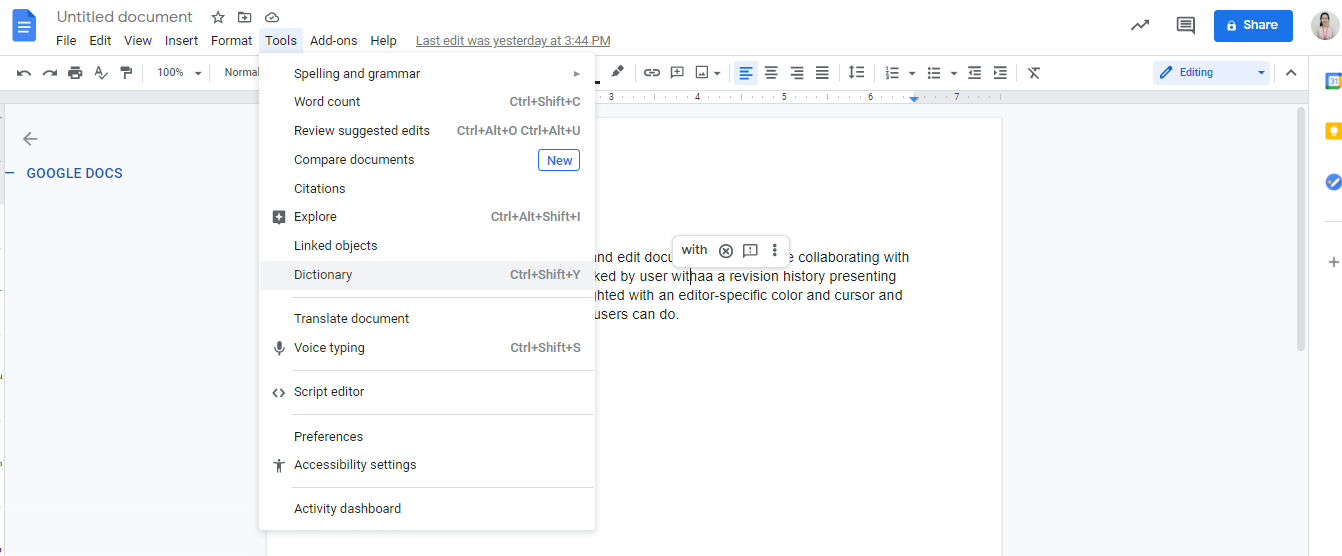Set Justify alignment

822,73
